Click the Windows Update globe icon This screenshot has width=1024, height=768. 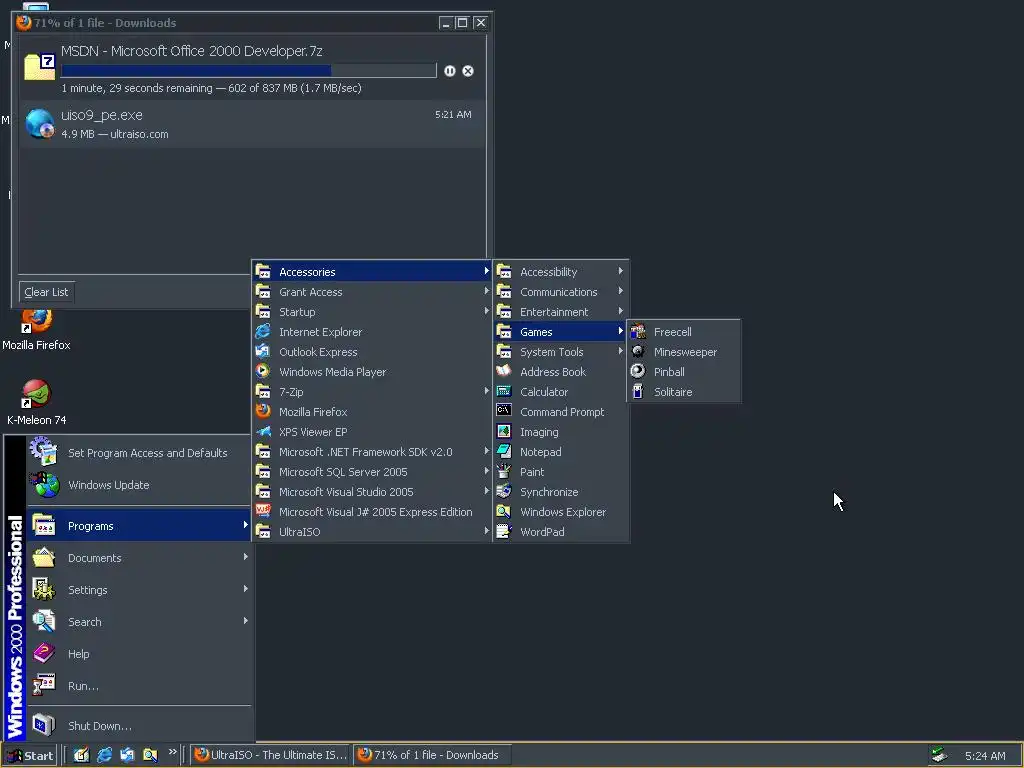(44, 485)
